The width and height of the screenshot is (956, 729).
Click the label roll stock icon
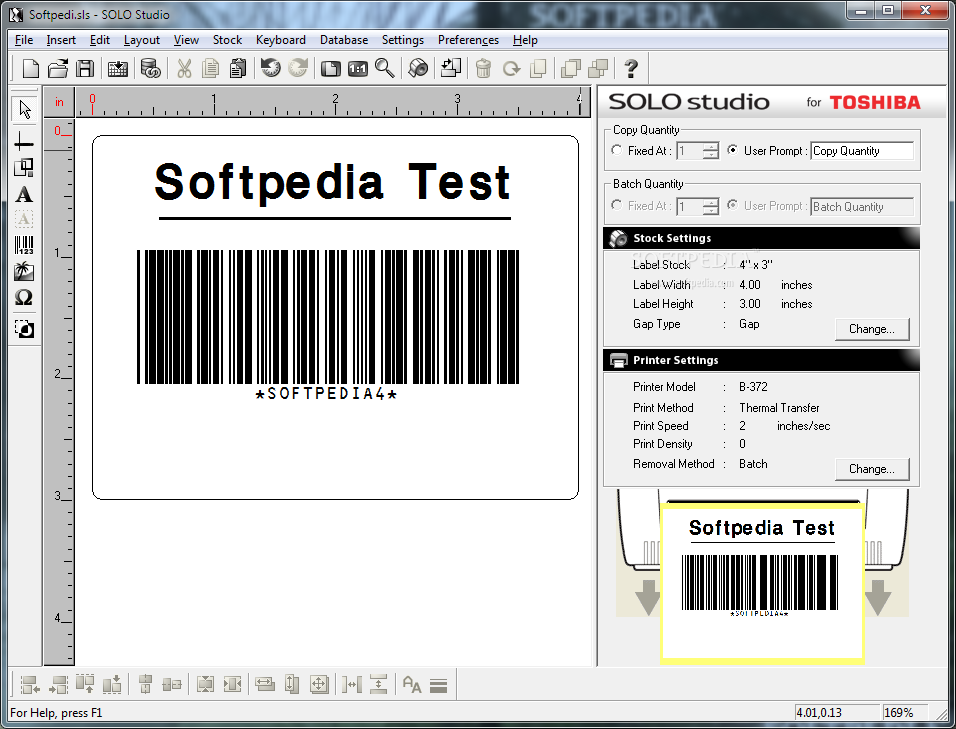coord(418,68)
